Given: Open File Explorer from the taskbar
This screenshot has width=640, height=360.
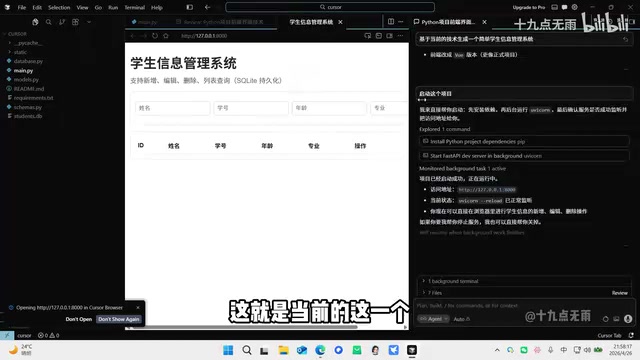Looking at the screenshot, I should pos(283,350).
